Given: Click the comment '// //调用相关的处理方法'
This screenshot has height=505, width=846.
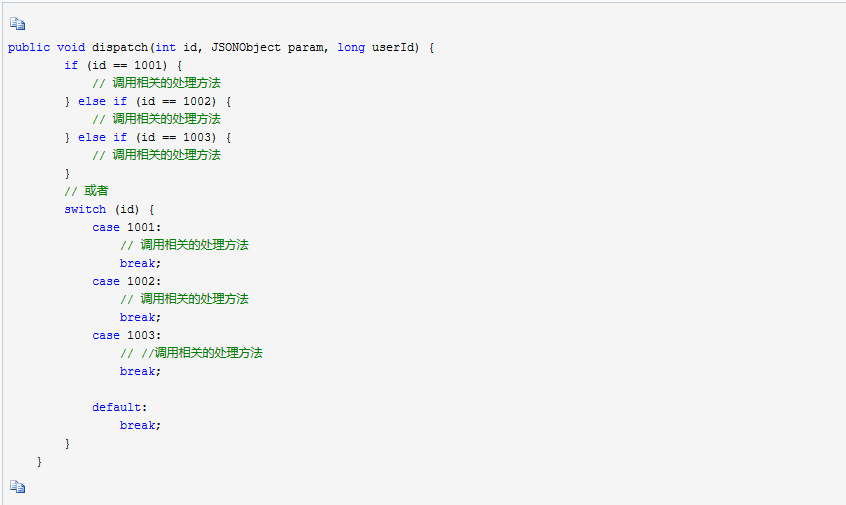Looking at the screenshot, I should pos(191,353).
